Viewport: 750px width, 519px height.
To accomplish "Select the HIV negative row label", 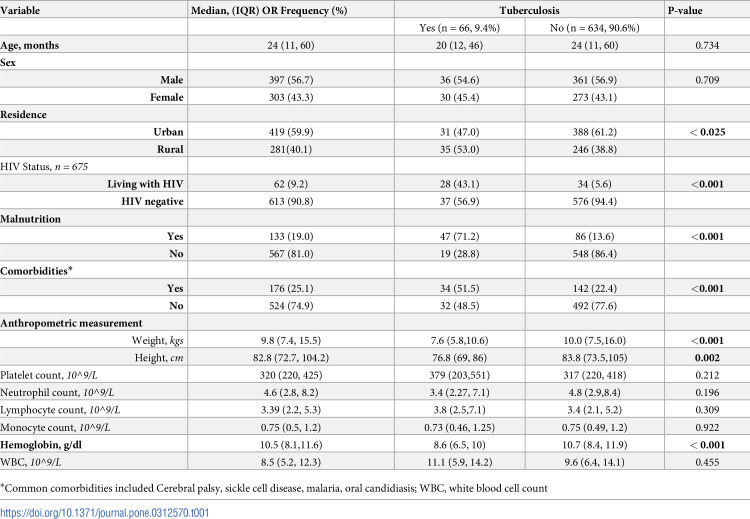I will pos(152,201).
